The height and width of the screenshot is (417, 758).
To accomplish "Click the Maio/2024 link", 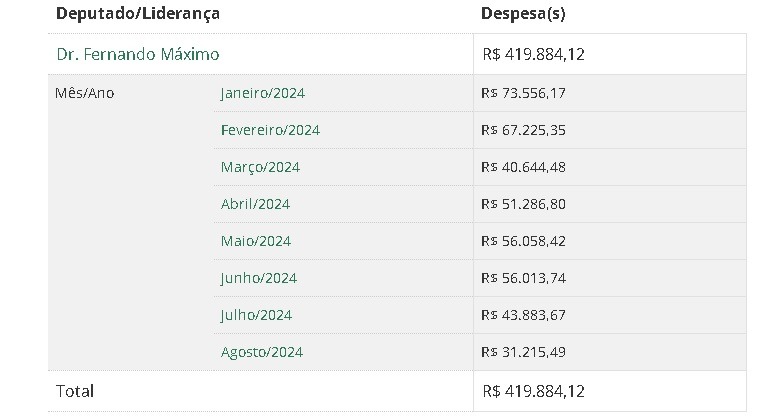I will 256,241.
